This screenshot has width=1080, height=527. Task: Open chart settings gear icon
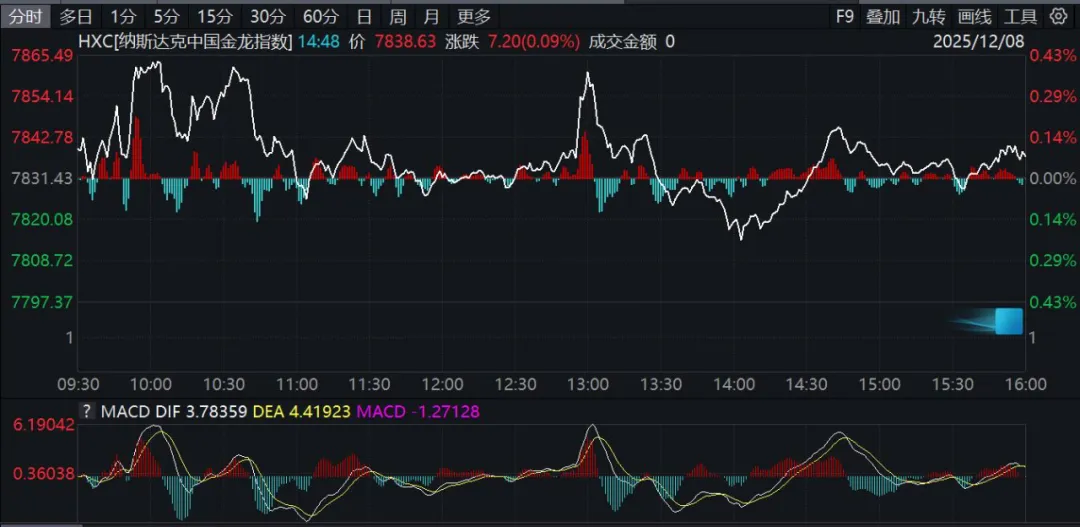(1060, 16)
